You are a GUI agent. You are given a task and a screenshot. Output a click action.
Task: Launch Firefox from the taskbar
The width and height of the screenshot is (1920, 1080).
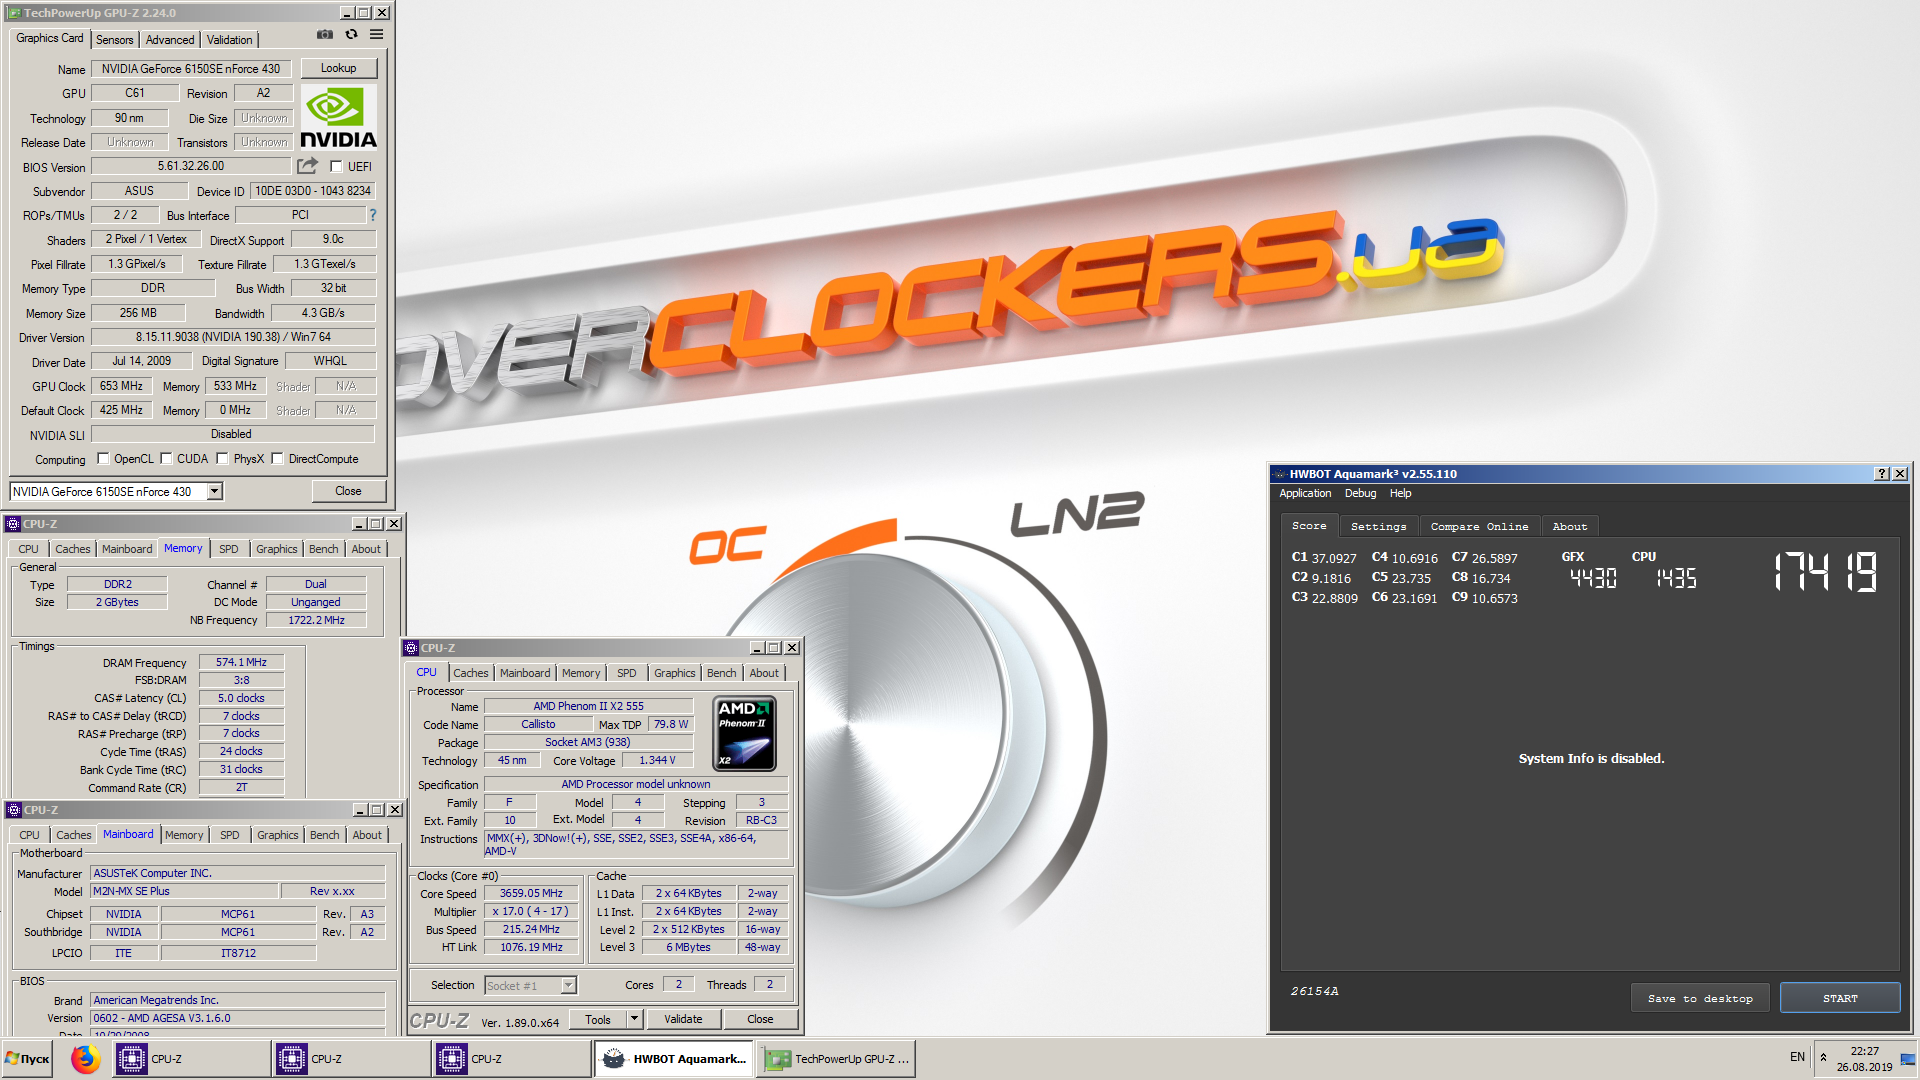click(x=86, y=1059)
